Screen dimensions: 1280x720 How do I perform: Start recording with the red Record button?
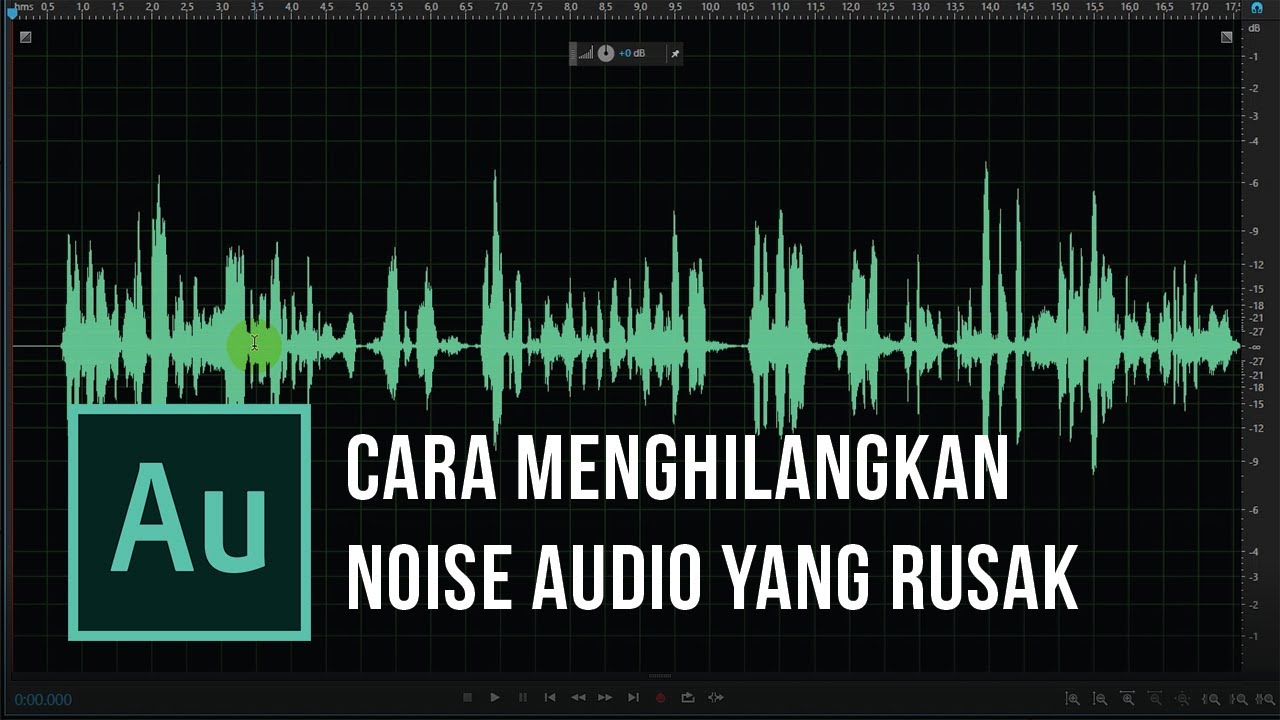660,697
